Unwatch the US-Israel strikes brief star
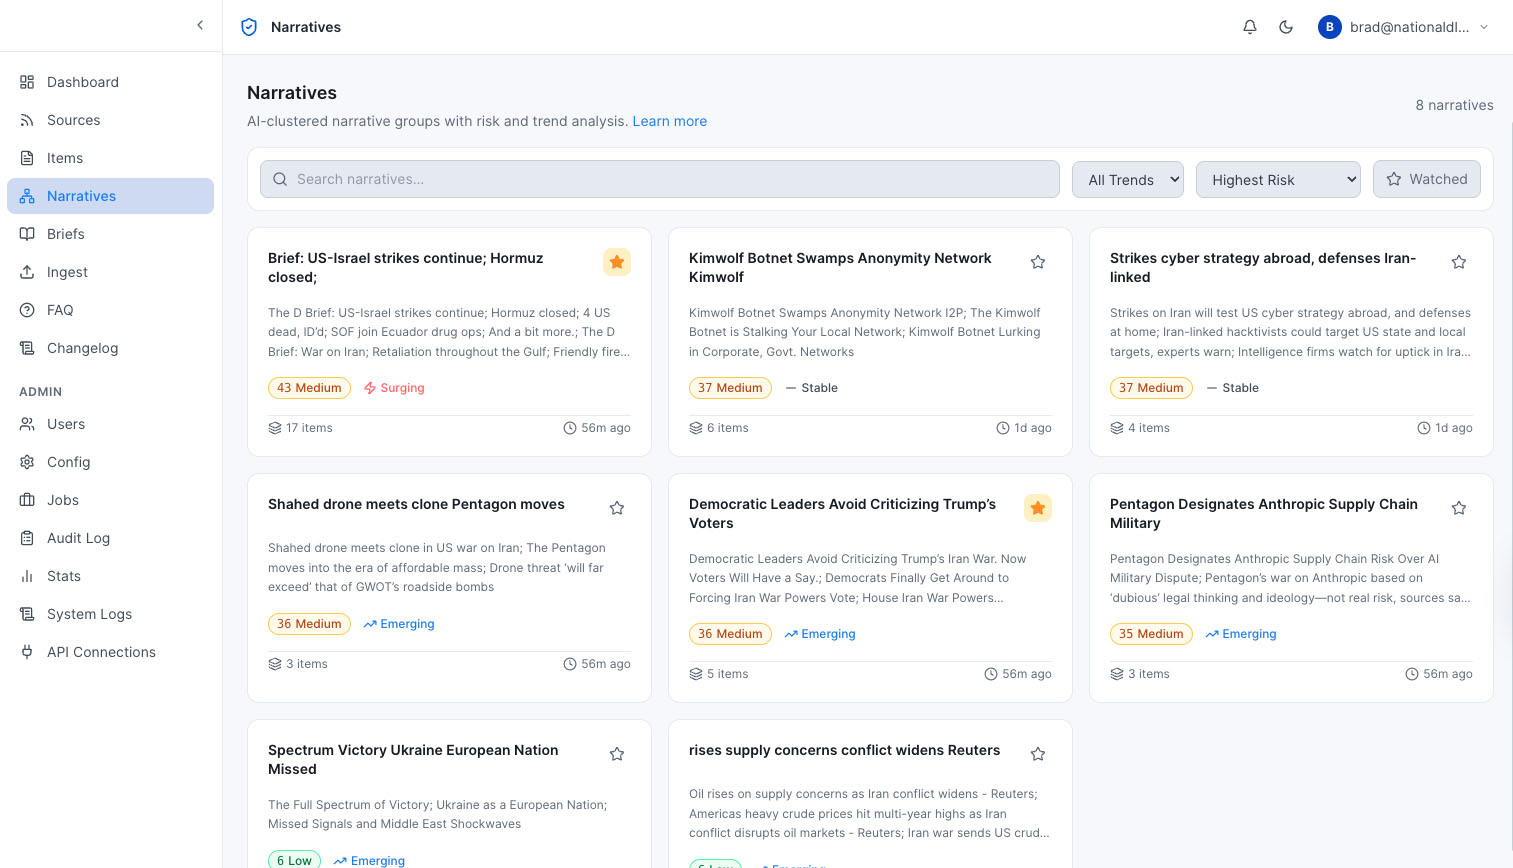1513x868 pixels. 617,262
